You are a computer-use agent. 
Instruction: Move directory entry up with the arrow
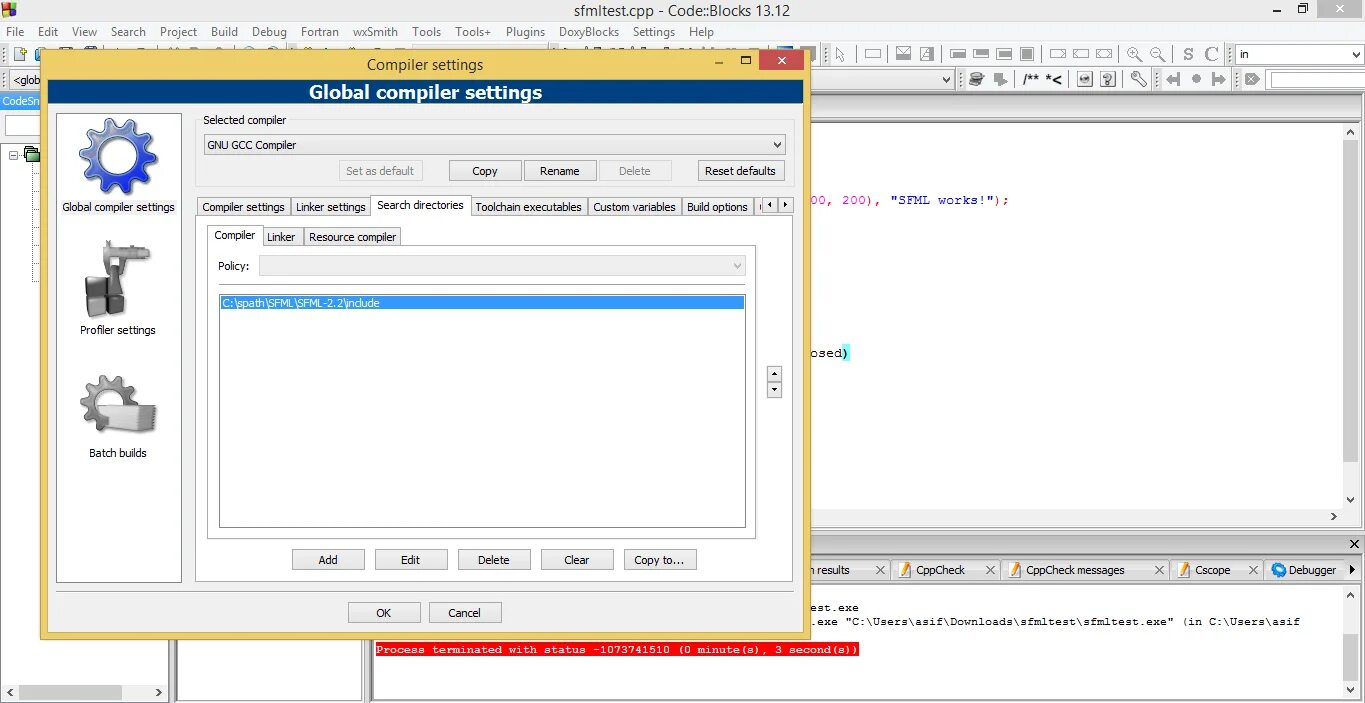click(774, 373)
